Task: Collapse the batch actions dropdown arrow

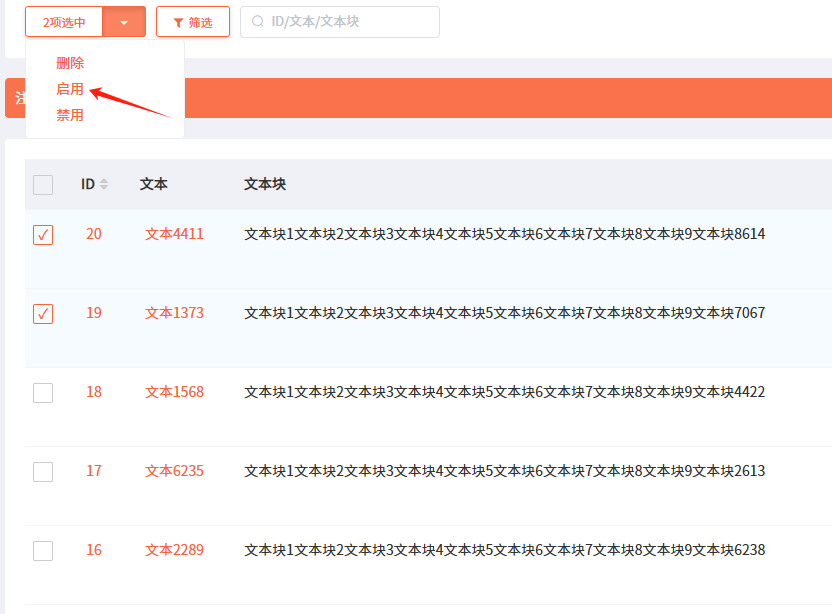Action: coord(124,22)
